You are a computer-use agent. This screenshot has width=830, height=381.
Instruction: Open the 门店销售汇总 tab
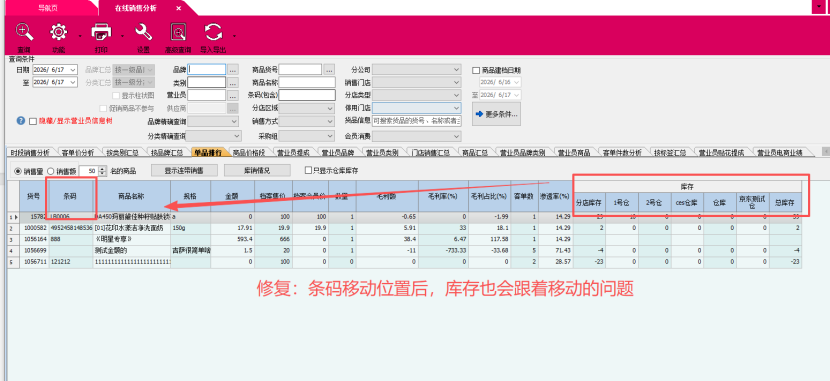tap(430, 152)
